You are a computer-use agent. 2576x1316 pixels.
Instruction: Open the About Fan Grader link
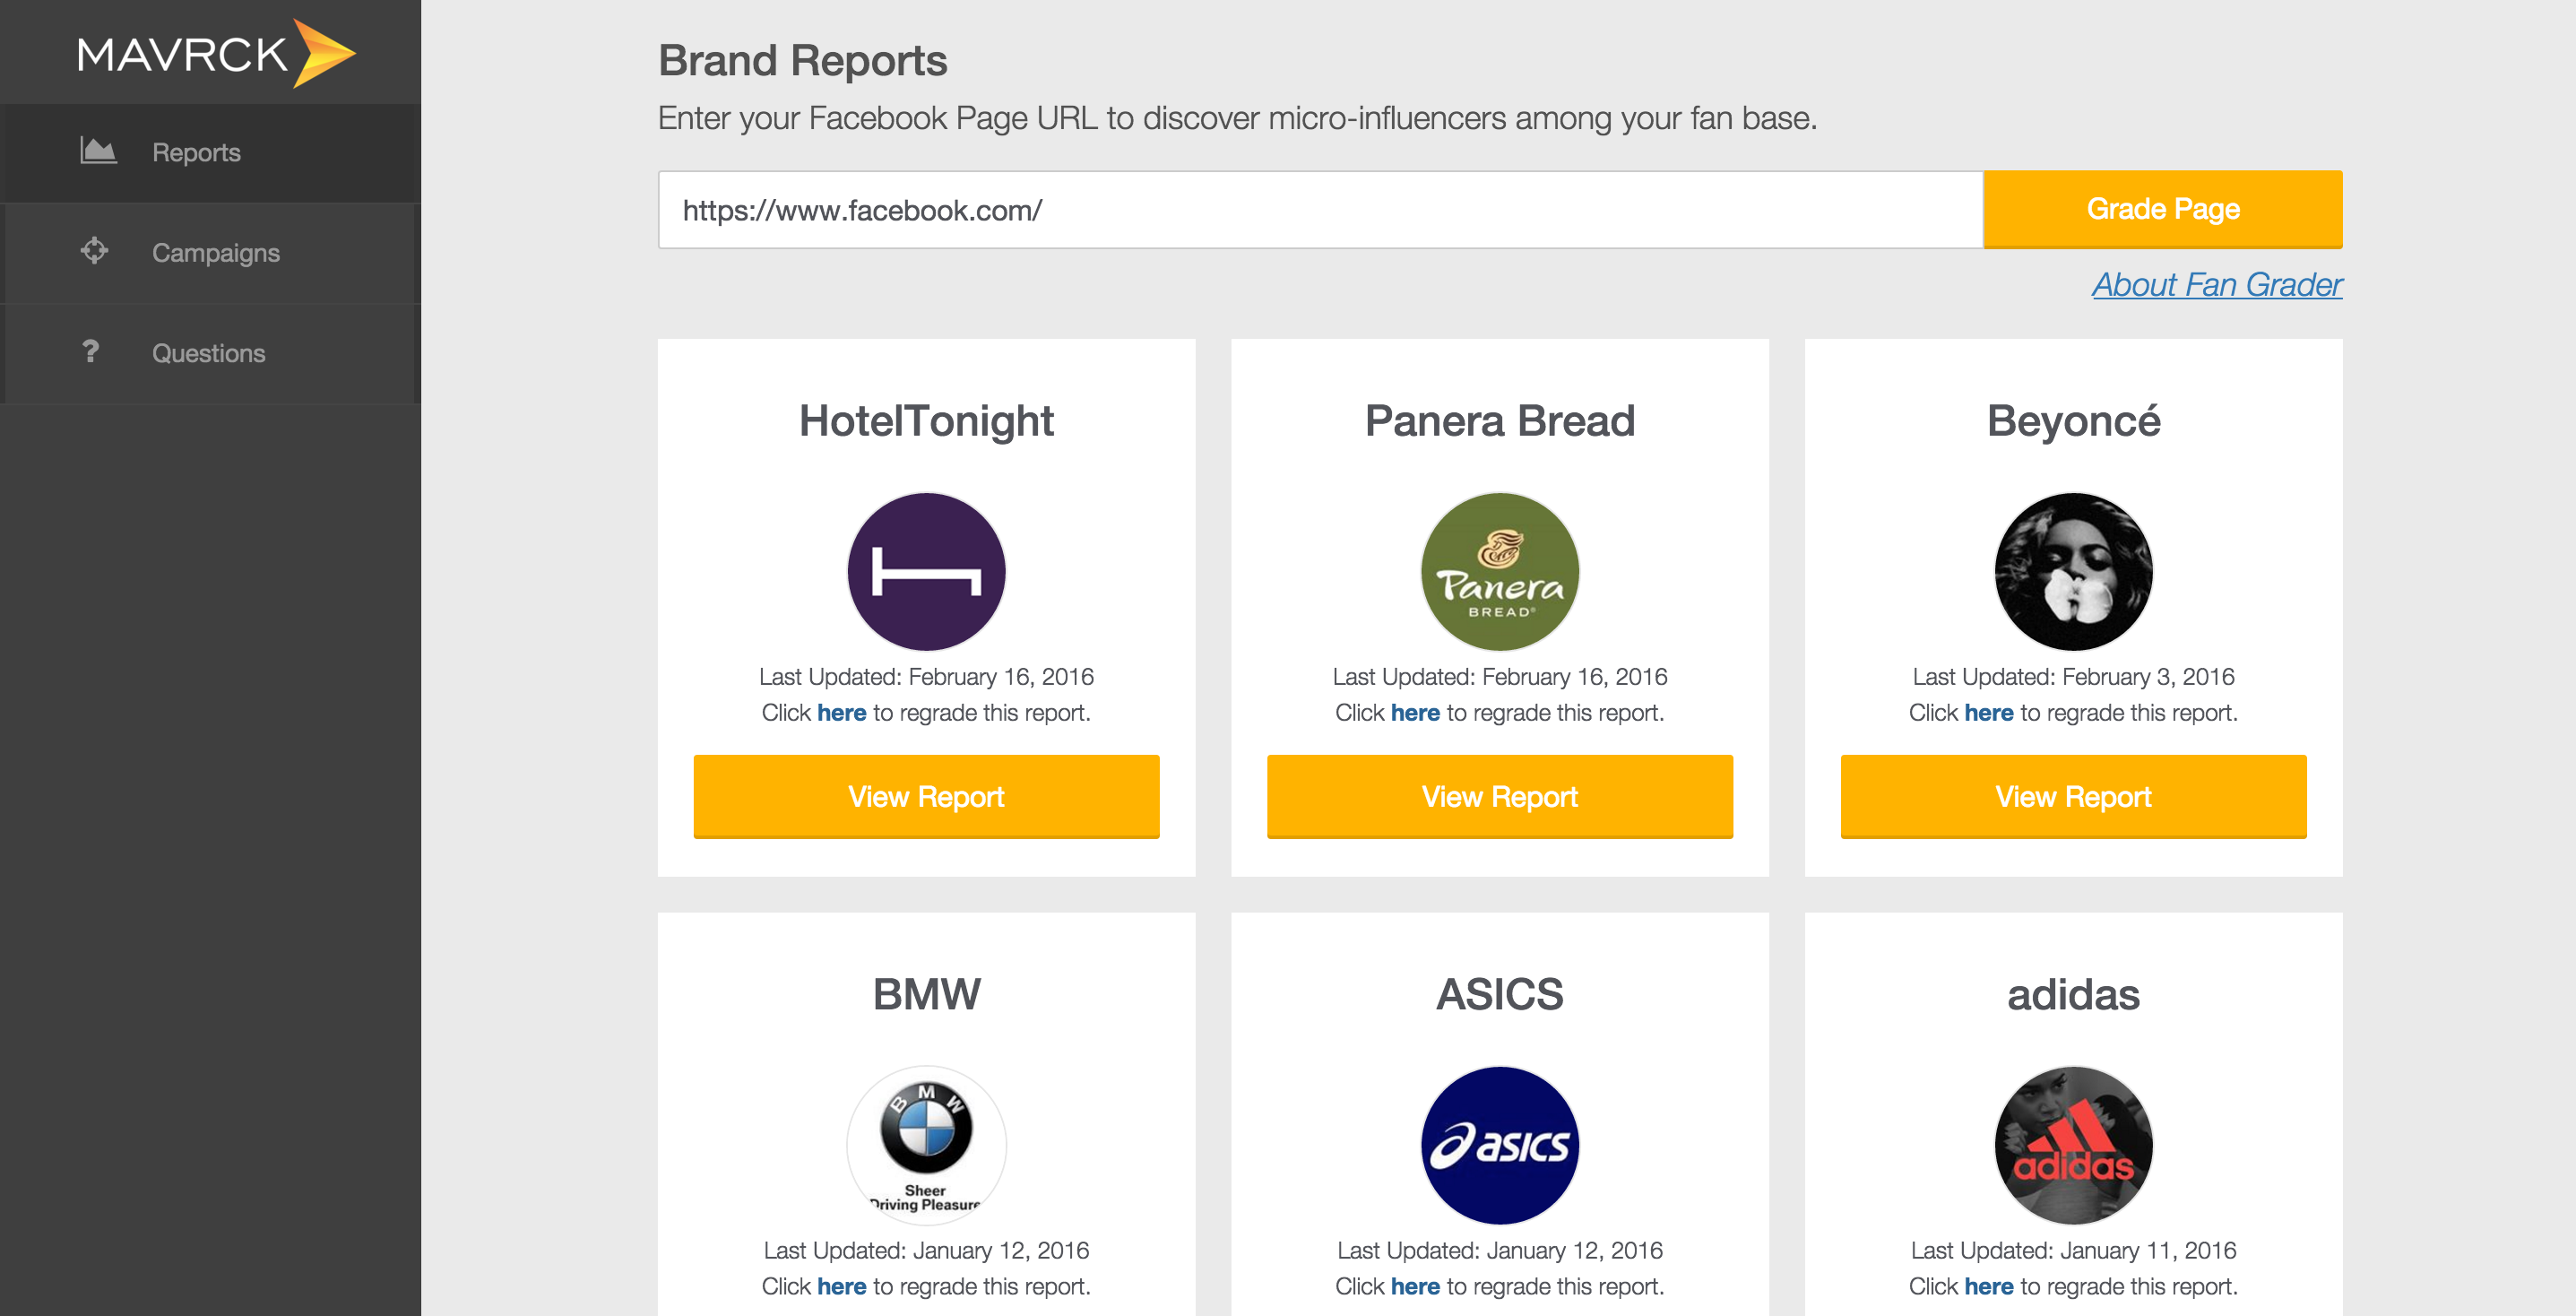click(x=2216, y=285)
